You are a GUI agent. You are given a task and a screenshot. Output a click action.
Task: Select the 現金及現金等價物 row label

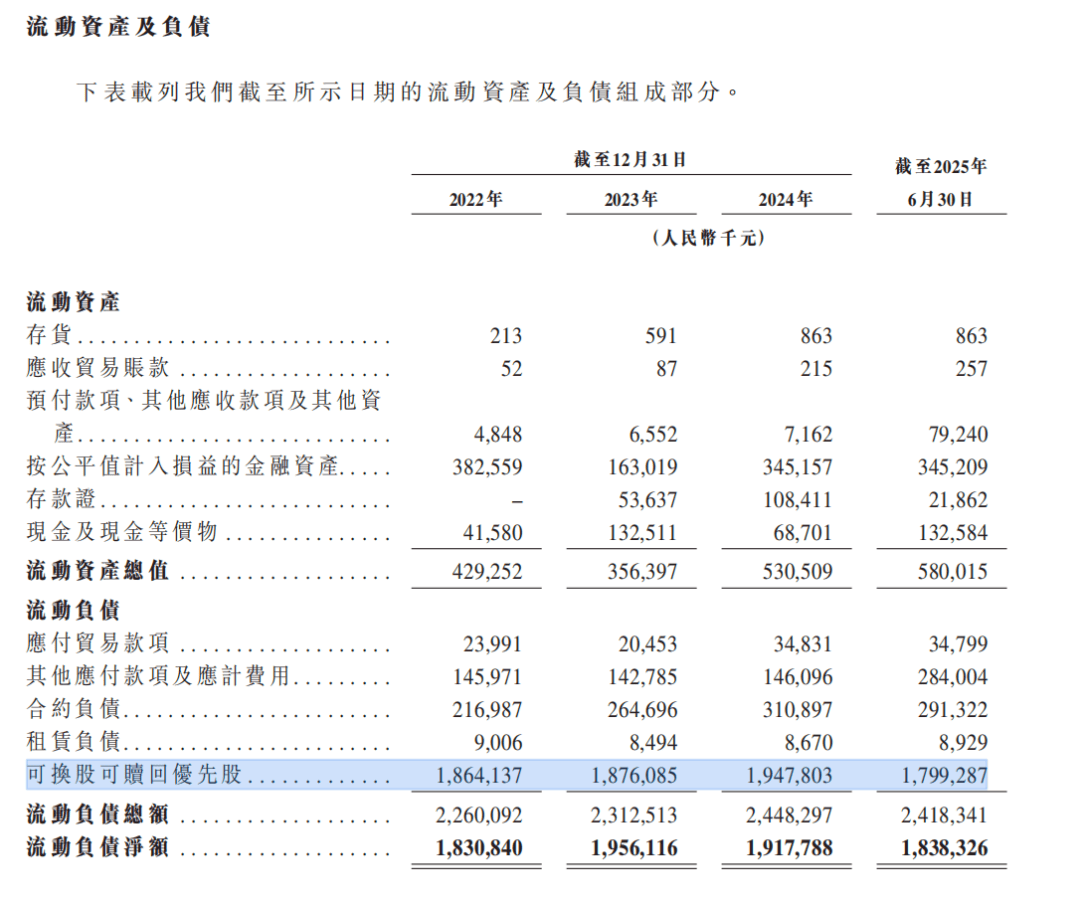click(x=120, y=533)
